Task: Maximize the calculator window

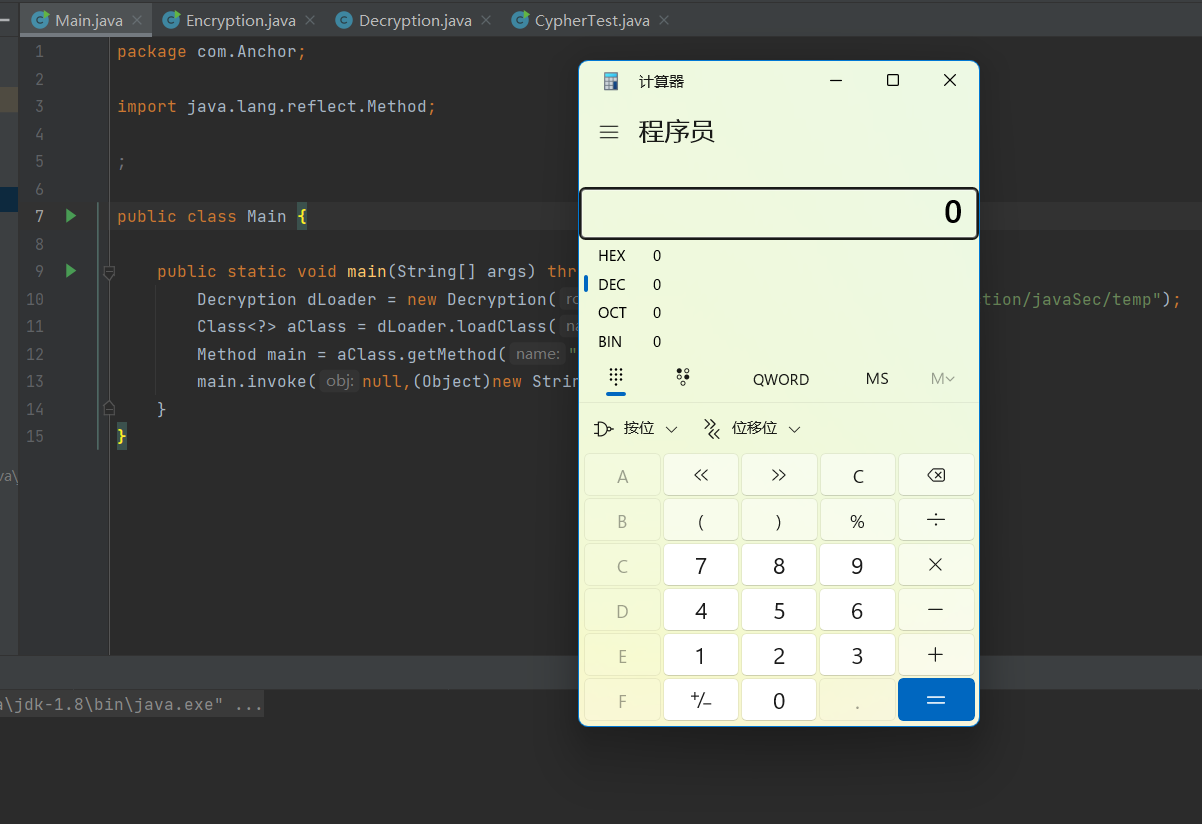Action: tap(893, 81)
